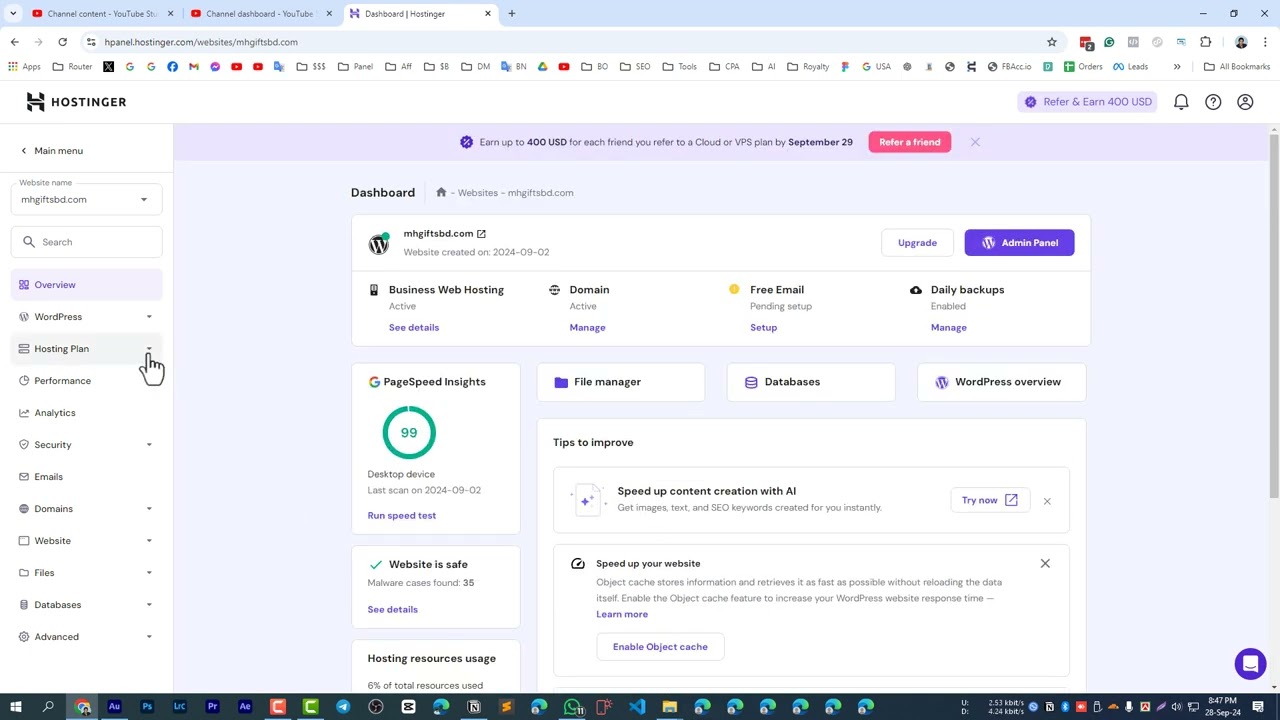1280x720 pixels.
Task: Expand the Website sidebar section
Action: coord(149,541)
